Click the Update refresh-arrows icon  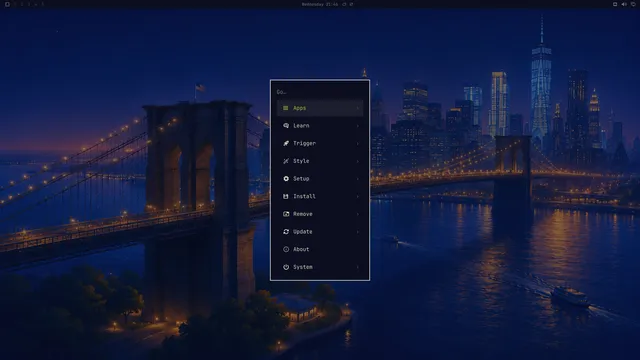click(286, 231)
